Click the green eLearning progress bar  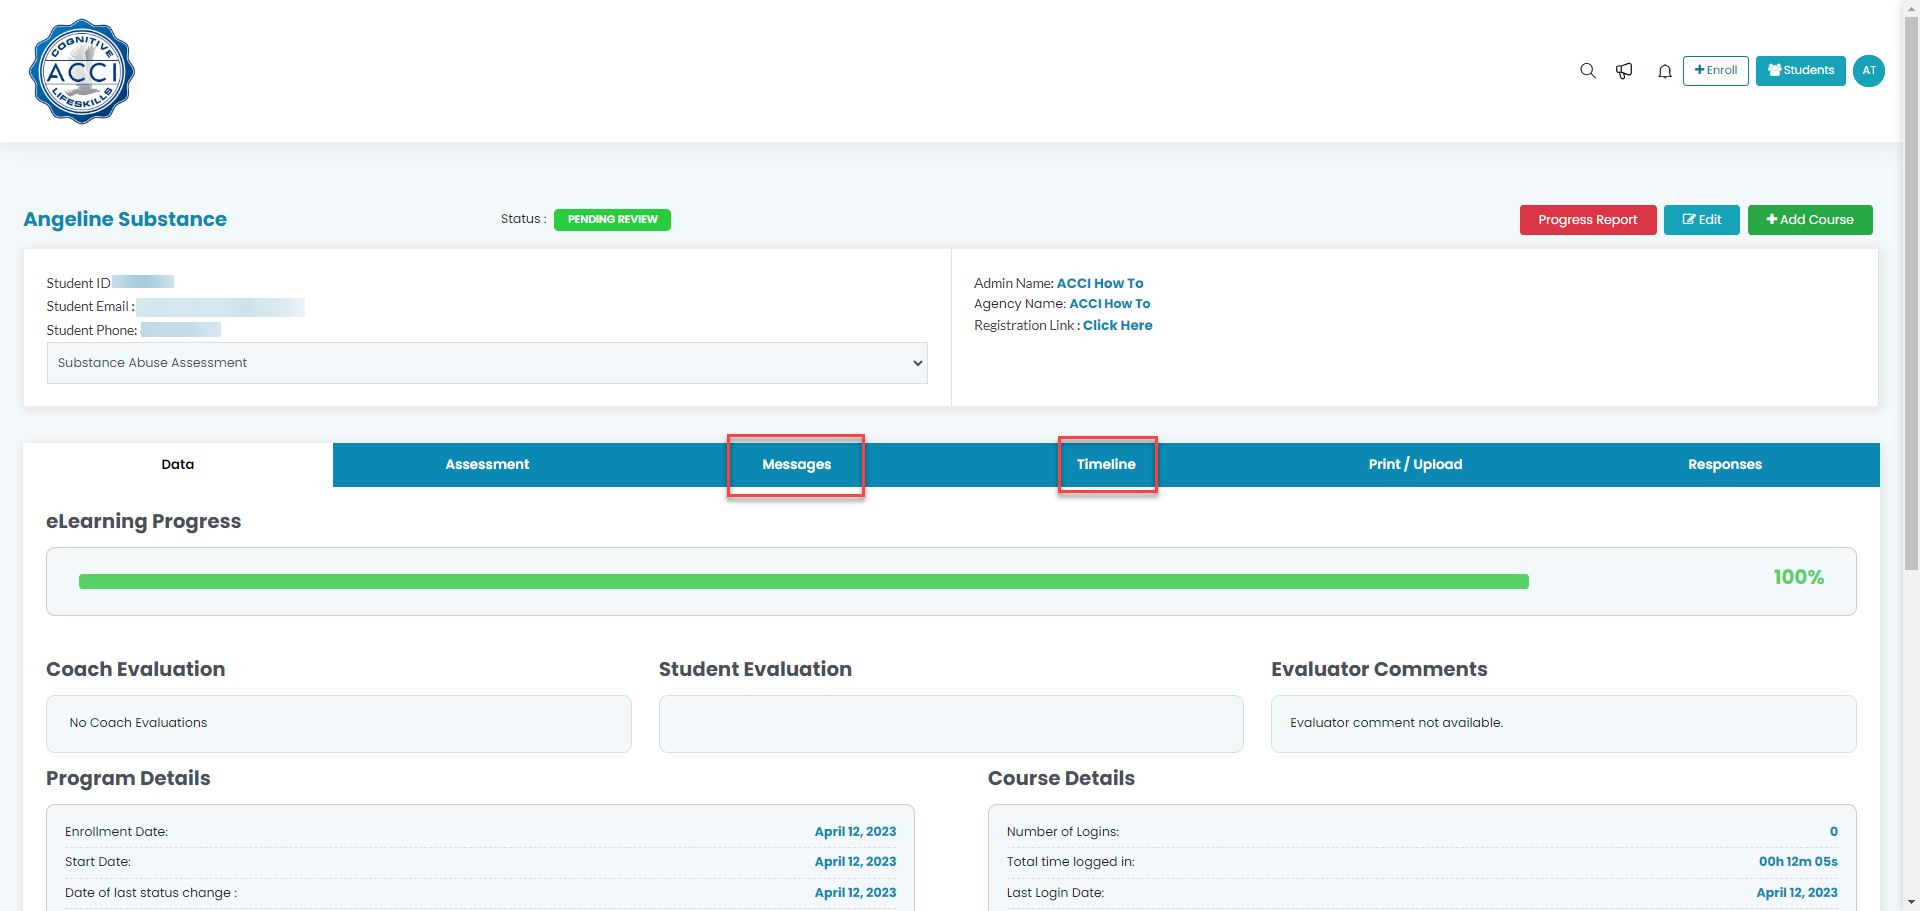[803, 582]
